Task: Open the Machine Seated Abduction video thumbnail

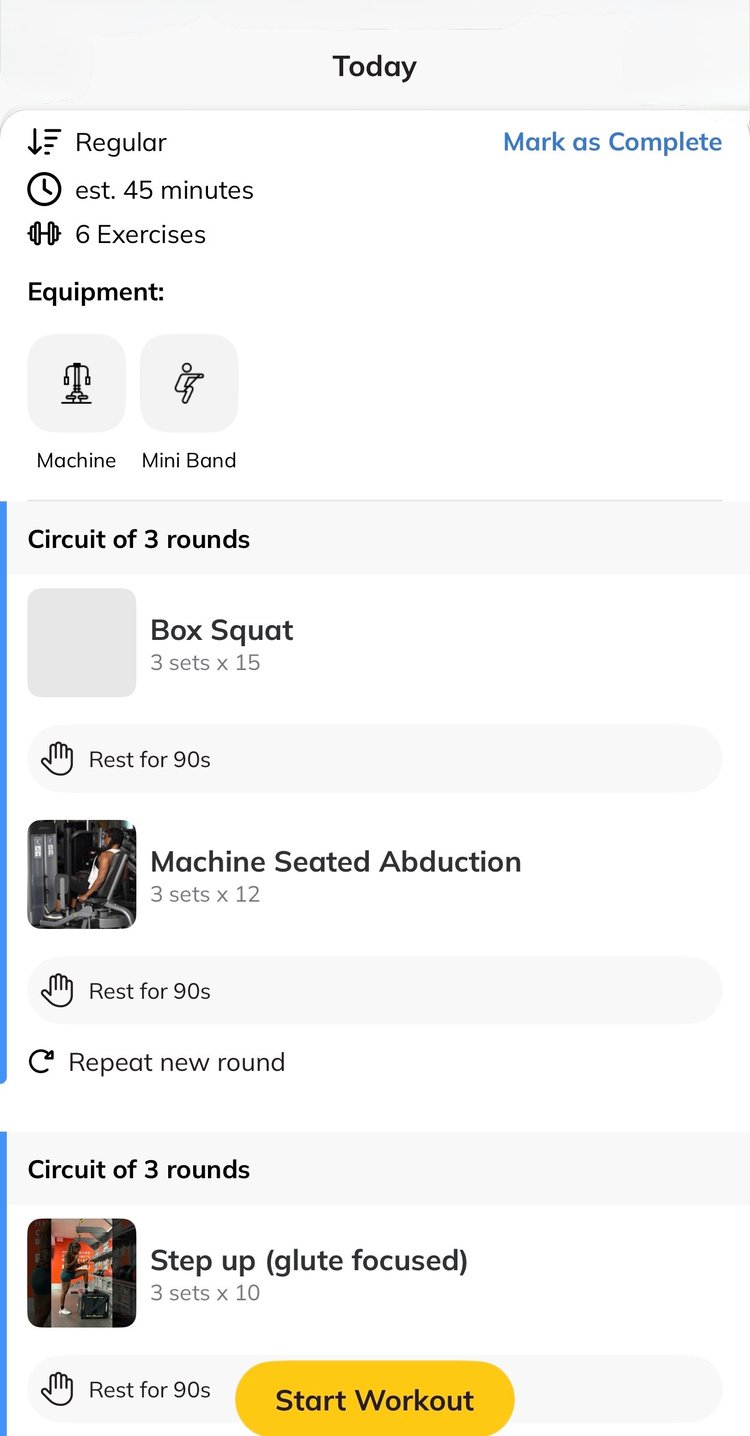Action: (x=82, y=874)
